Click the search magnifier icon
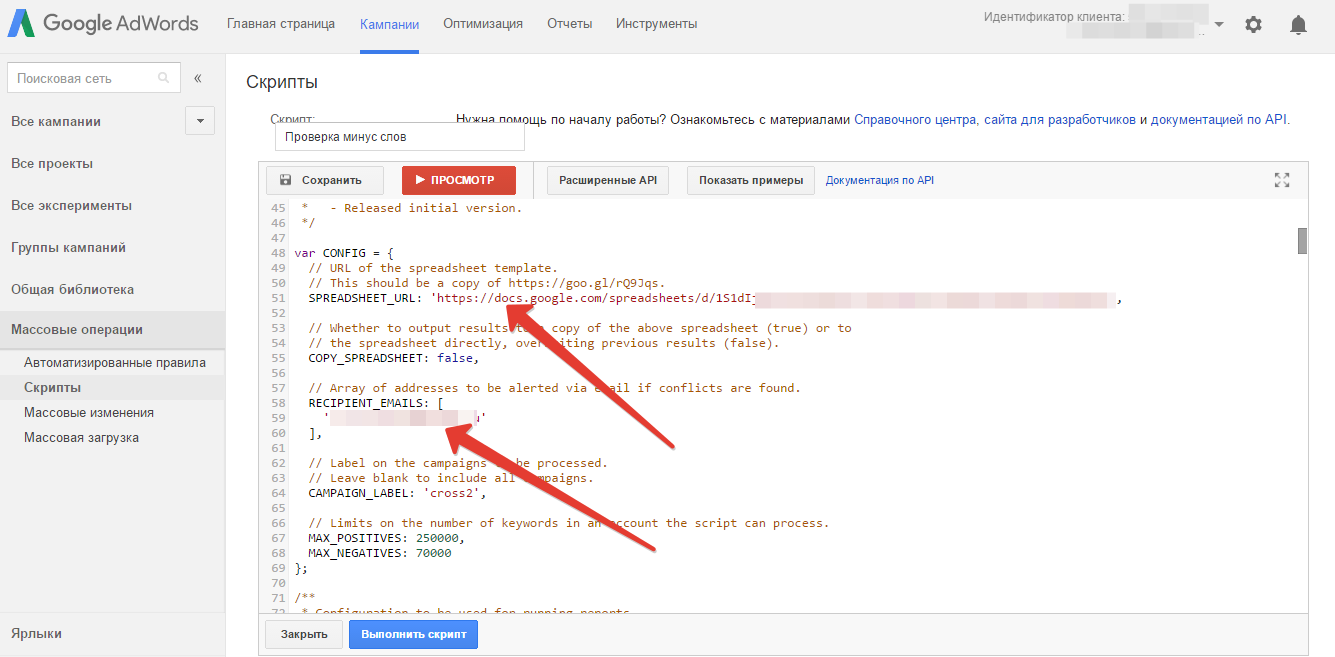Viewport: 1335px width, 657px height. click(x=164, y=78)
